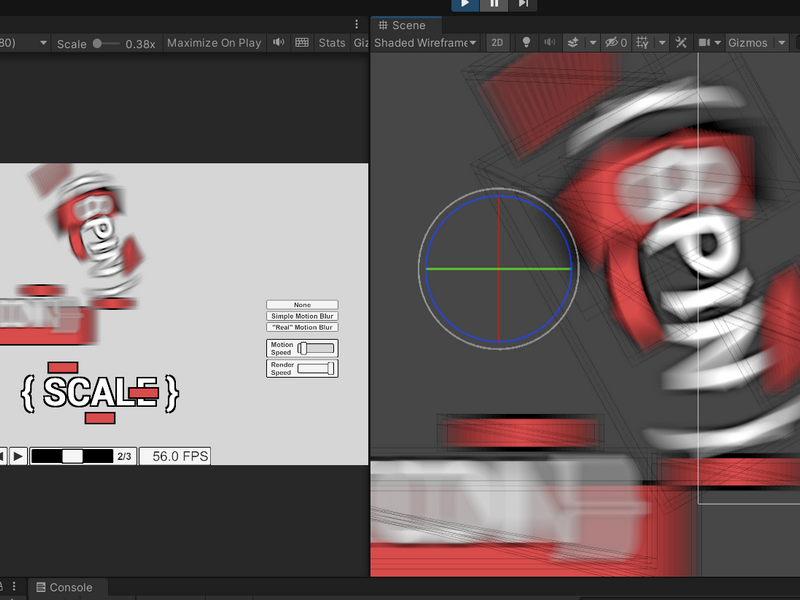Open the Scene camera settings dropdown arrow
Image resolution: width=800 pixels, height=600 pixels.
point(718,43)
